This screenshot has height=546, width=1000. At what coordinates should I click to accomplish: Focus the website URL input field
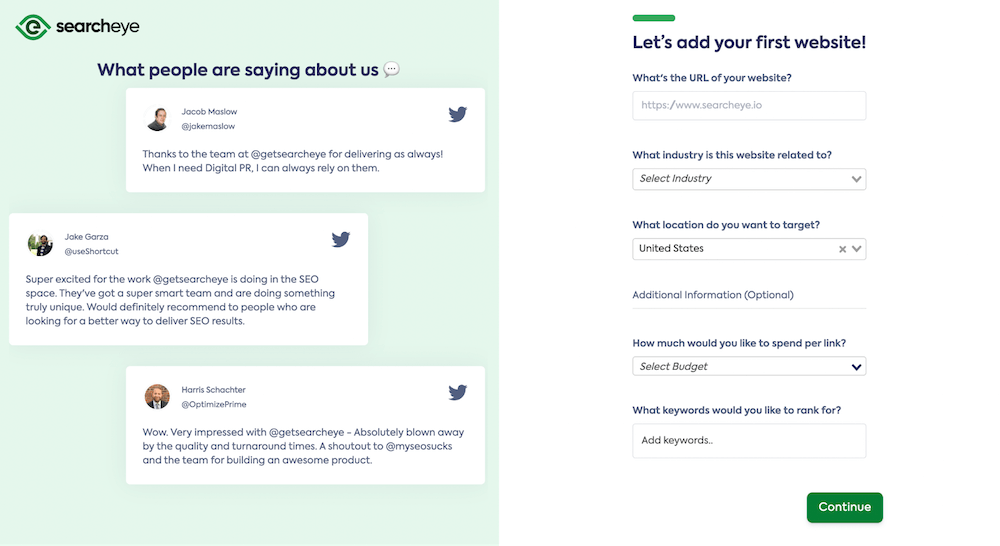pos(749,105)
